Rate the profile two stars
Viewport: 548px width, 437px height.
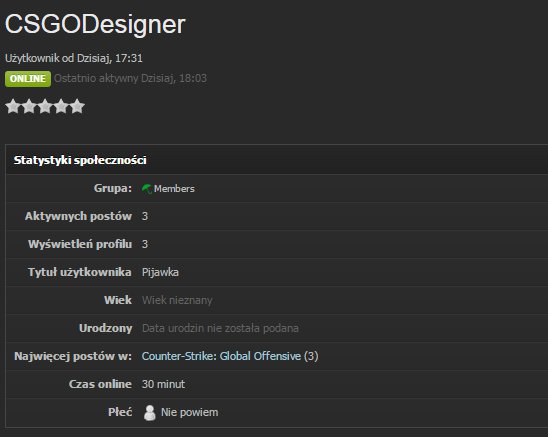29,106
